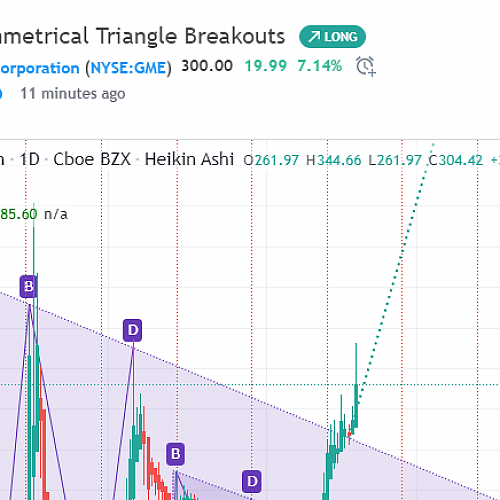Click the percent change 7.14%
This screenshot has height=500, width=500.
320,66
